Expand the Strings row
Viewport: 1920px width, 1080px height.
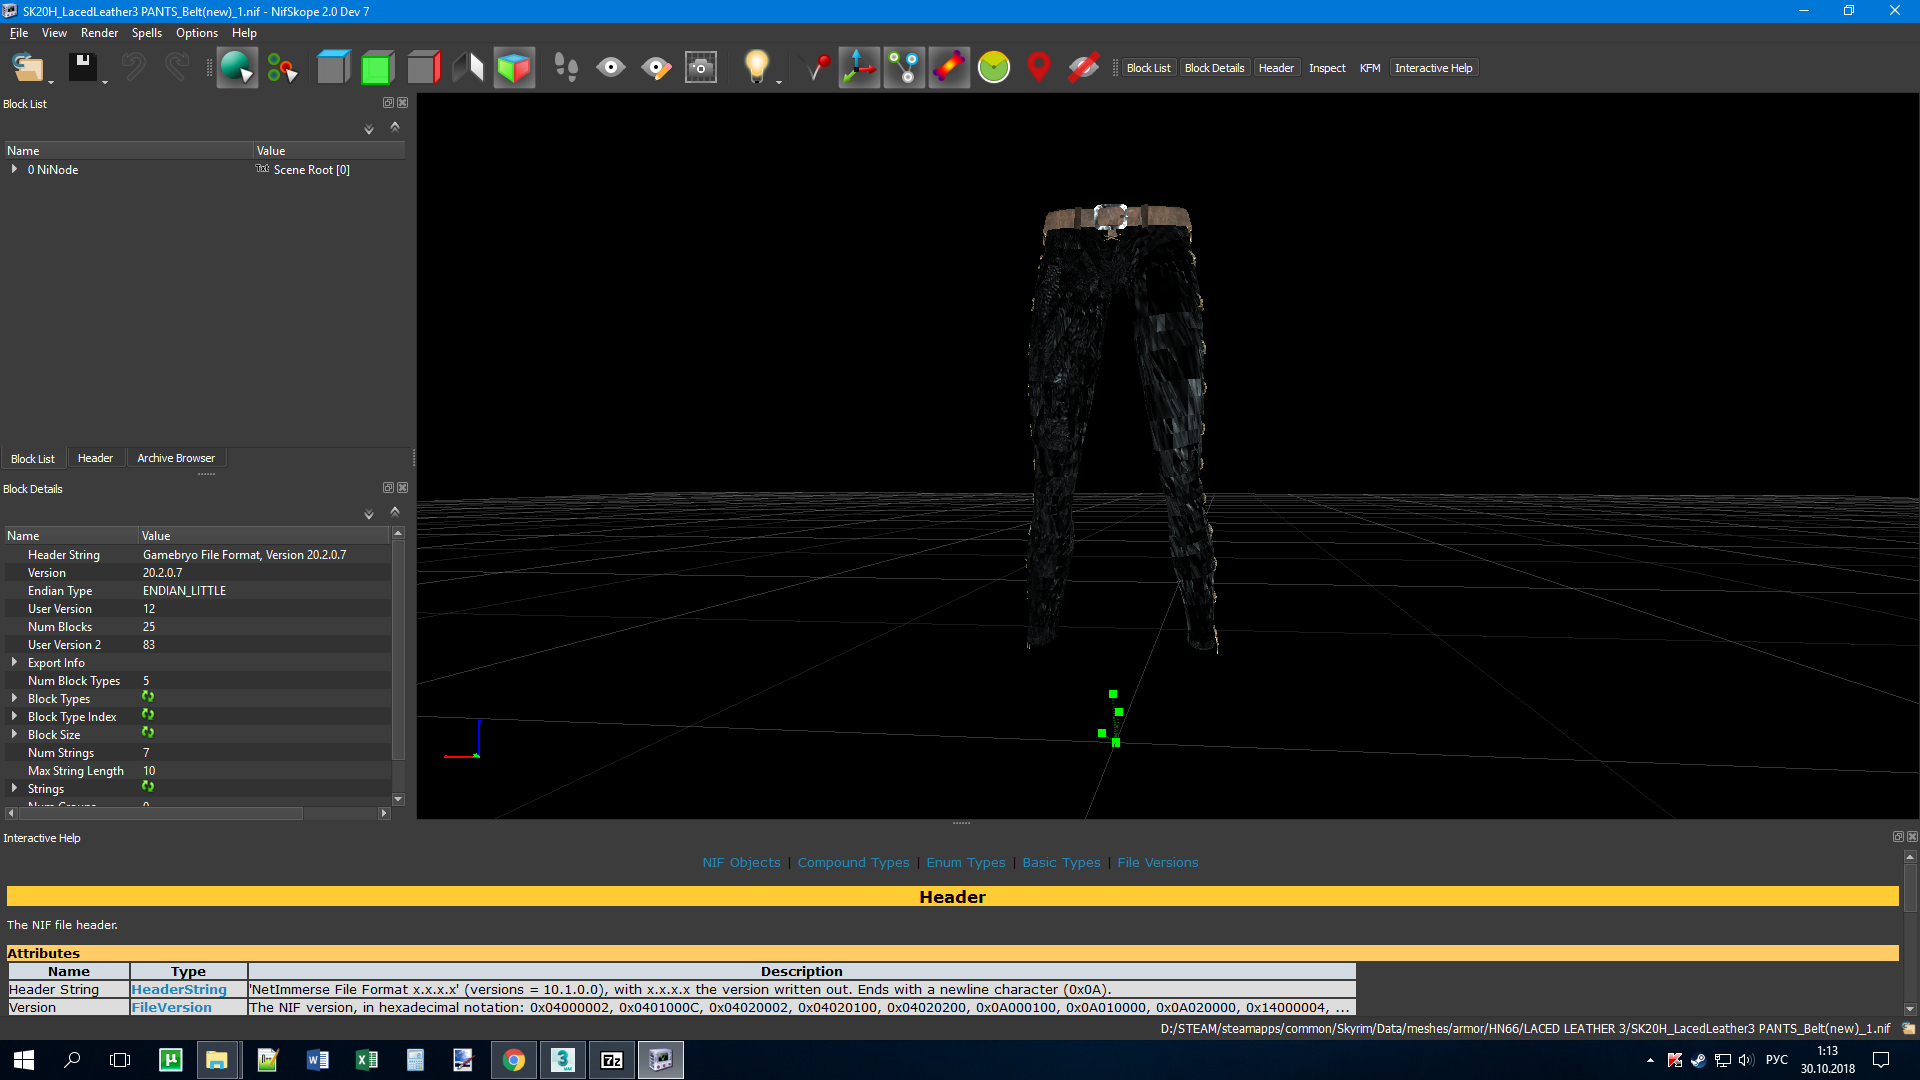coord(14,788)
